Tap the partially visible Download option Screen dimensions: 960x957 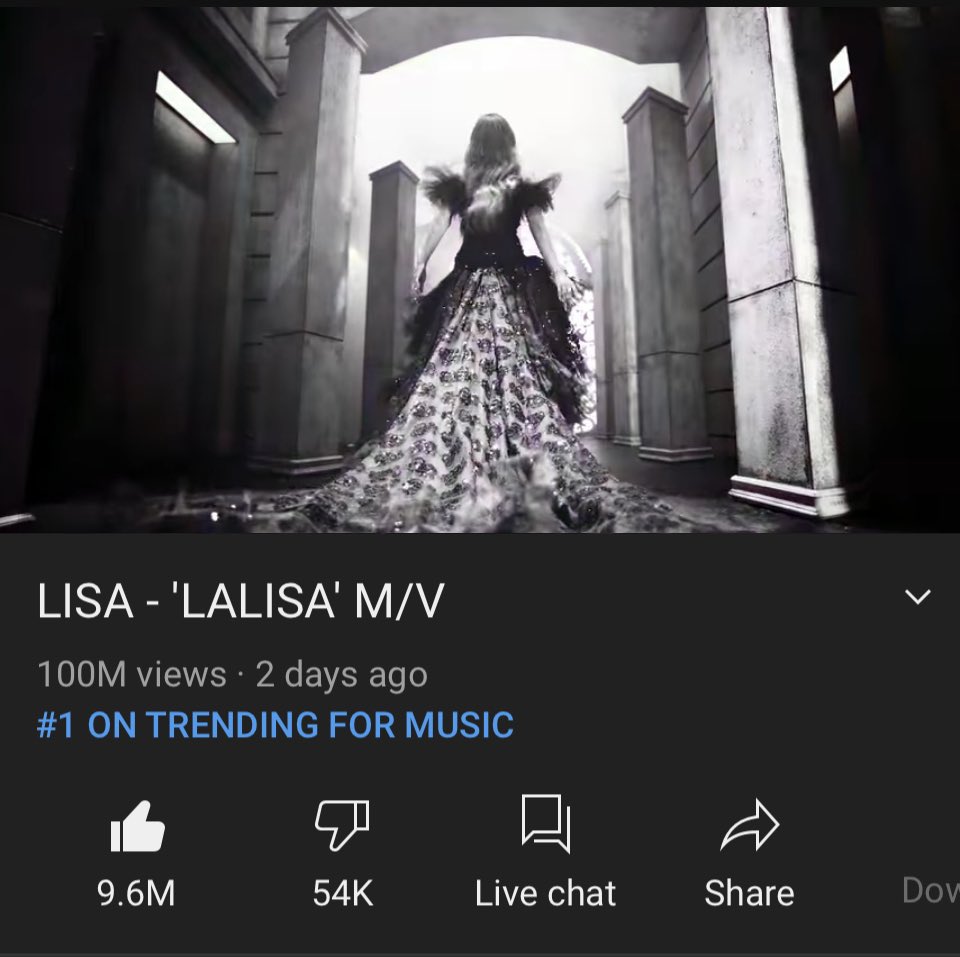(931, 891)
